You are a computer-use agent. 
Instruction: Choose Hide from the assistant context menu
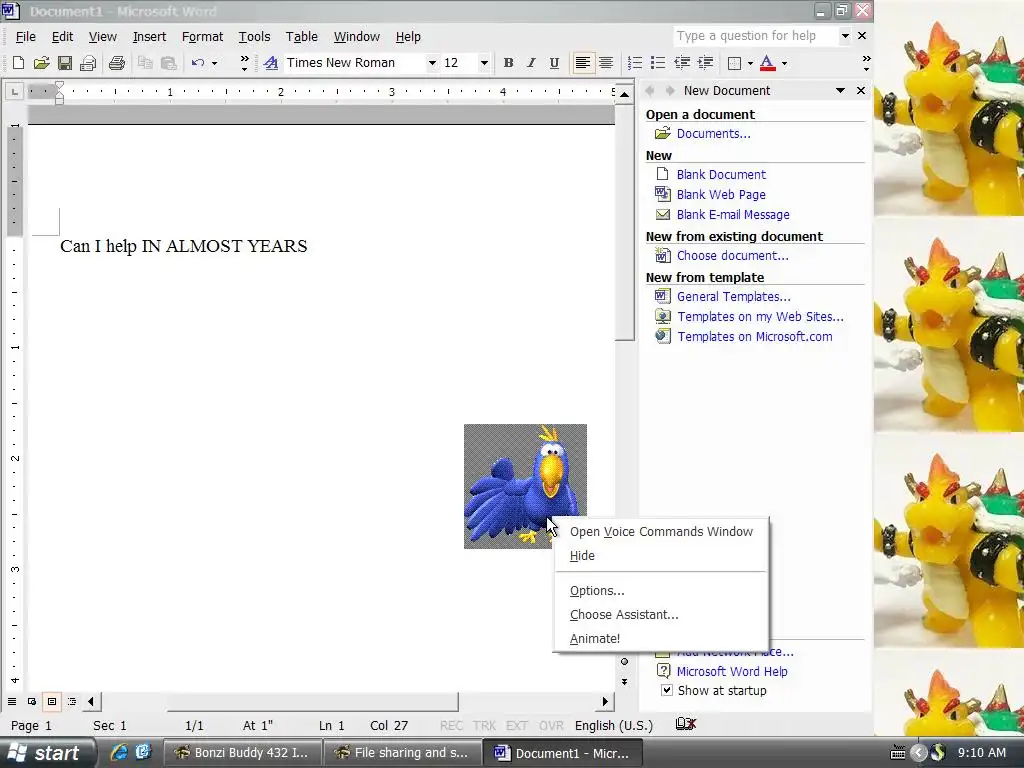[661, 556]
